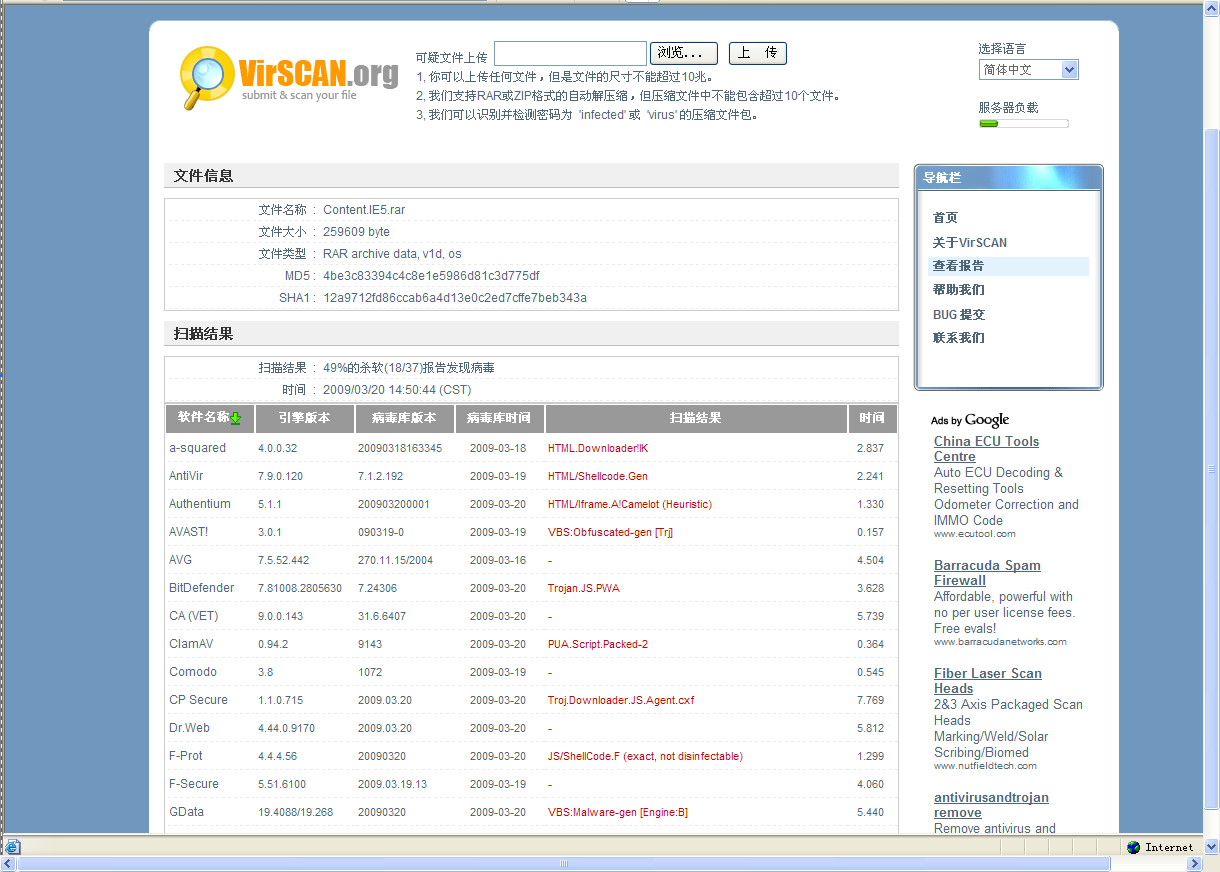Click AVG row name
This screenshot has width=1220, height=872.
[x=180, y=560]
